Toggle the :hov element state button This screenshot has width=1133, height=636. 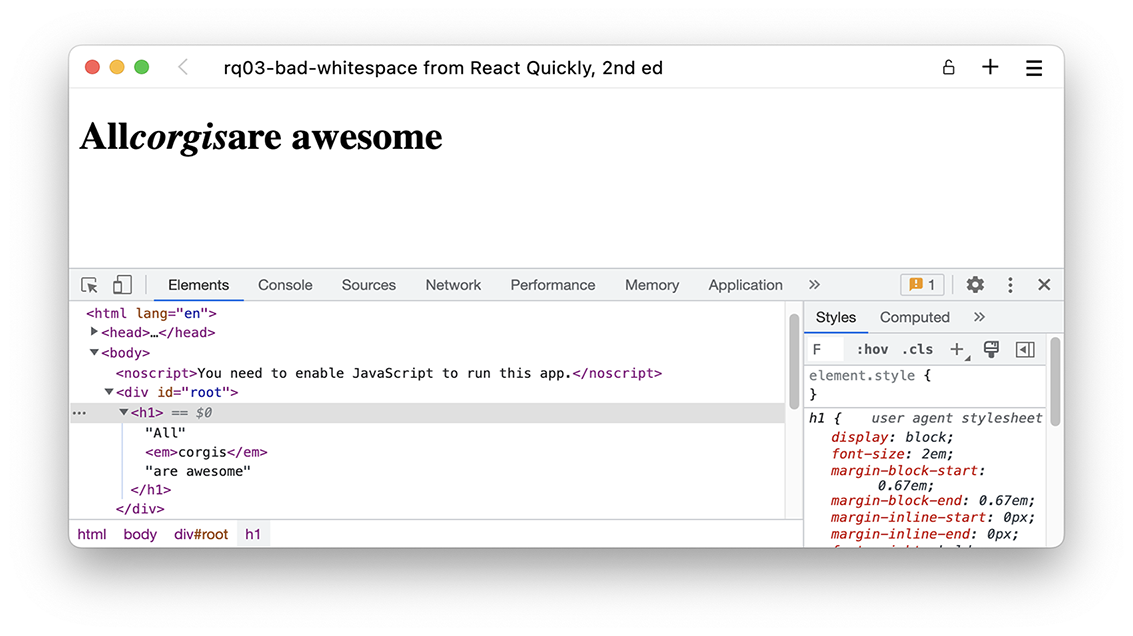(872, 349)
